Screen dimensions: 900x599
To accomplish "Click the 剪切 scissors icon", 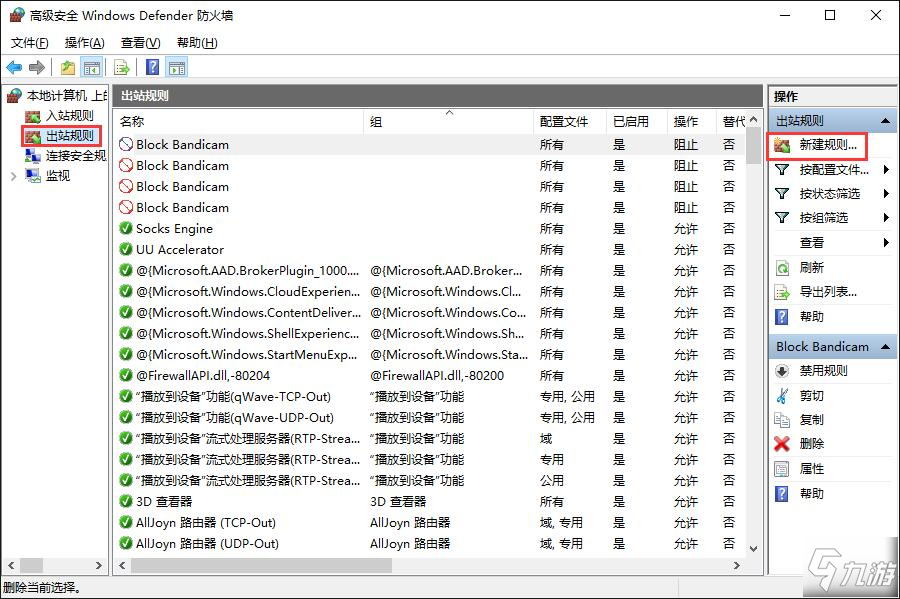I will click(782, 396).
